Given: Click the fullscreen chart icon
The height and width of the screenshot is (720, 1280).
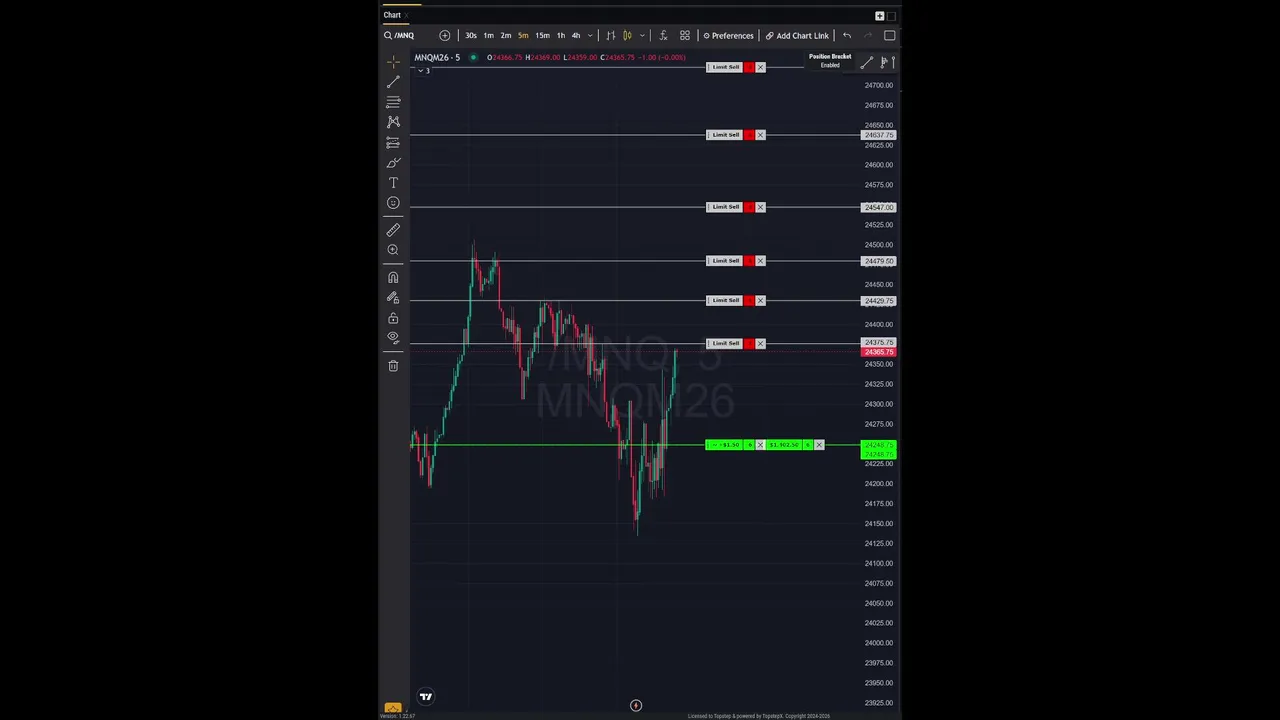Looking at the screenshot, I should click(x=889, y=36).
